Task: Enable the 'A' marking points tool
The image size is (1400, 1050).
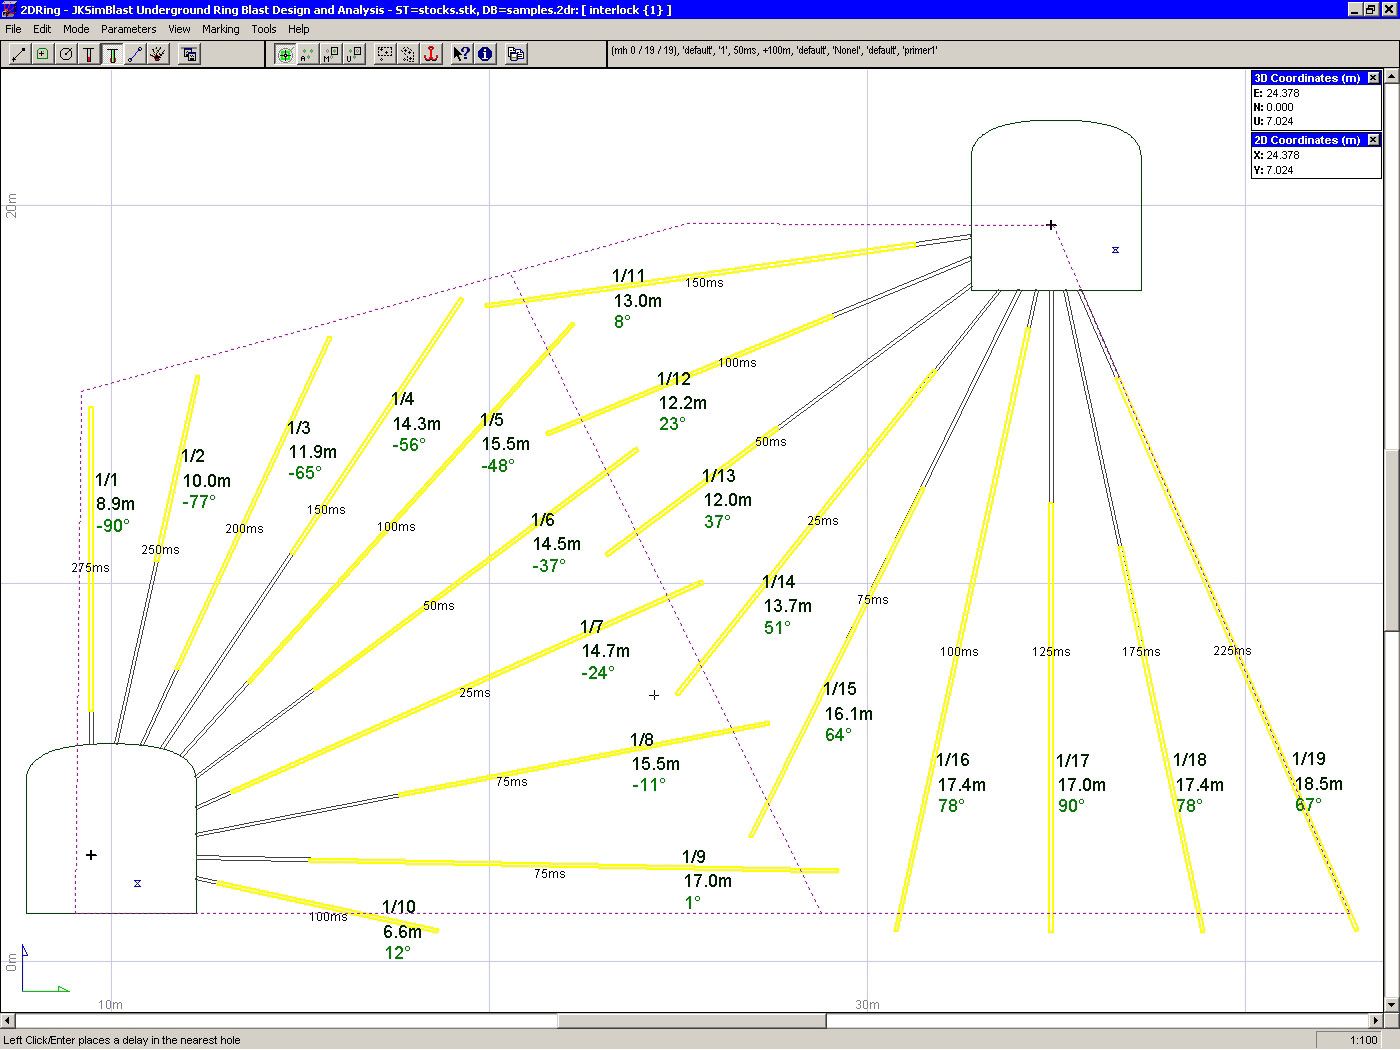Action: click(x=308, y=54)
